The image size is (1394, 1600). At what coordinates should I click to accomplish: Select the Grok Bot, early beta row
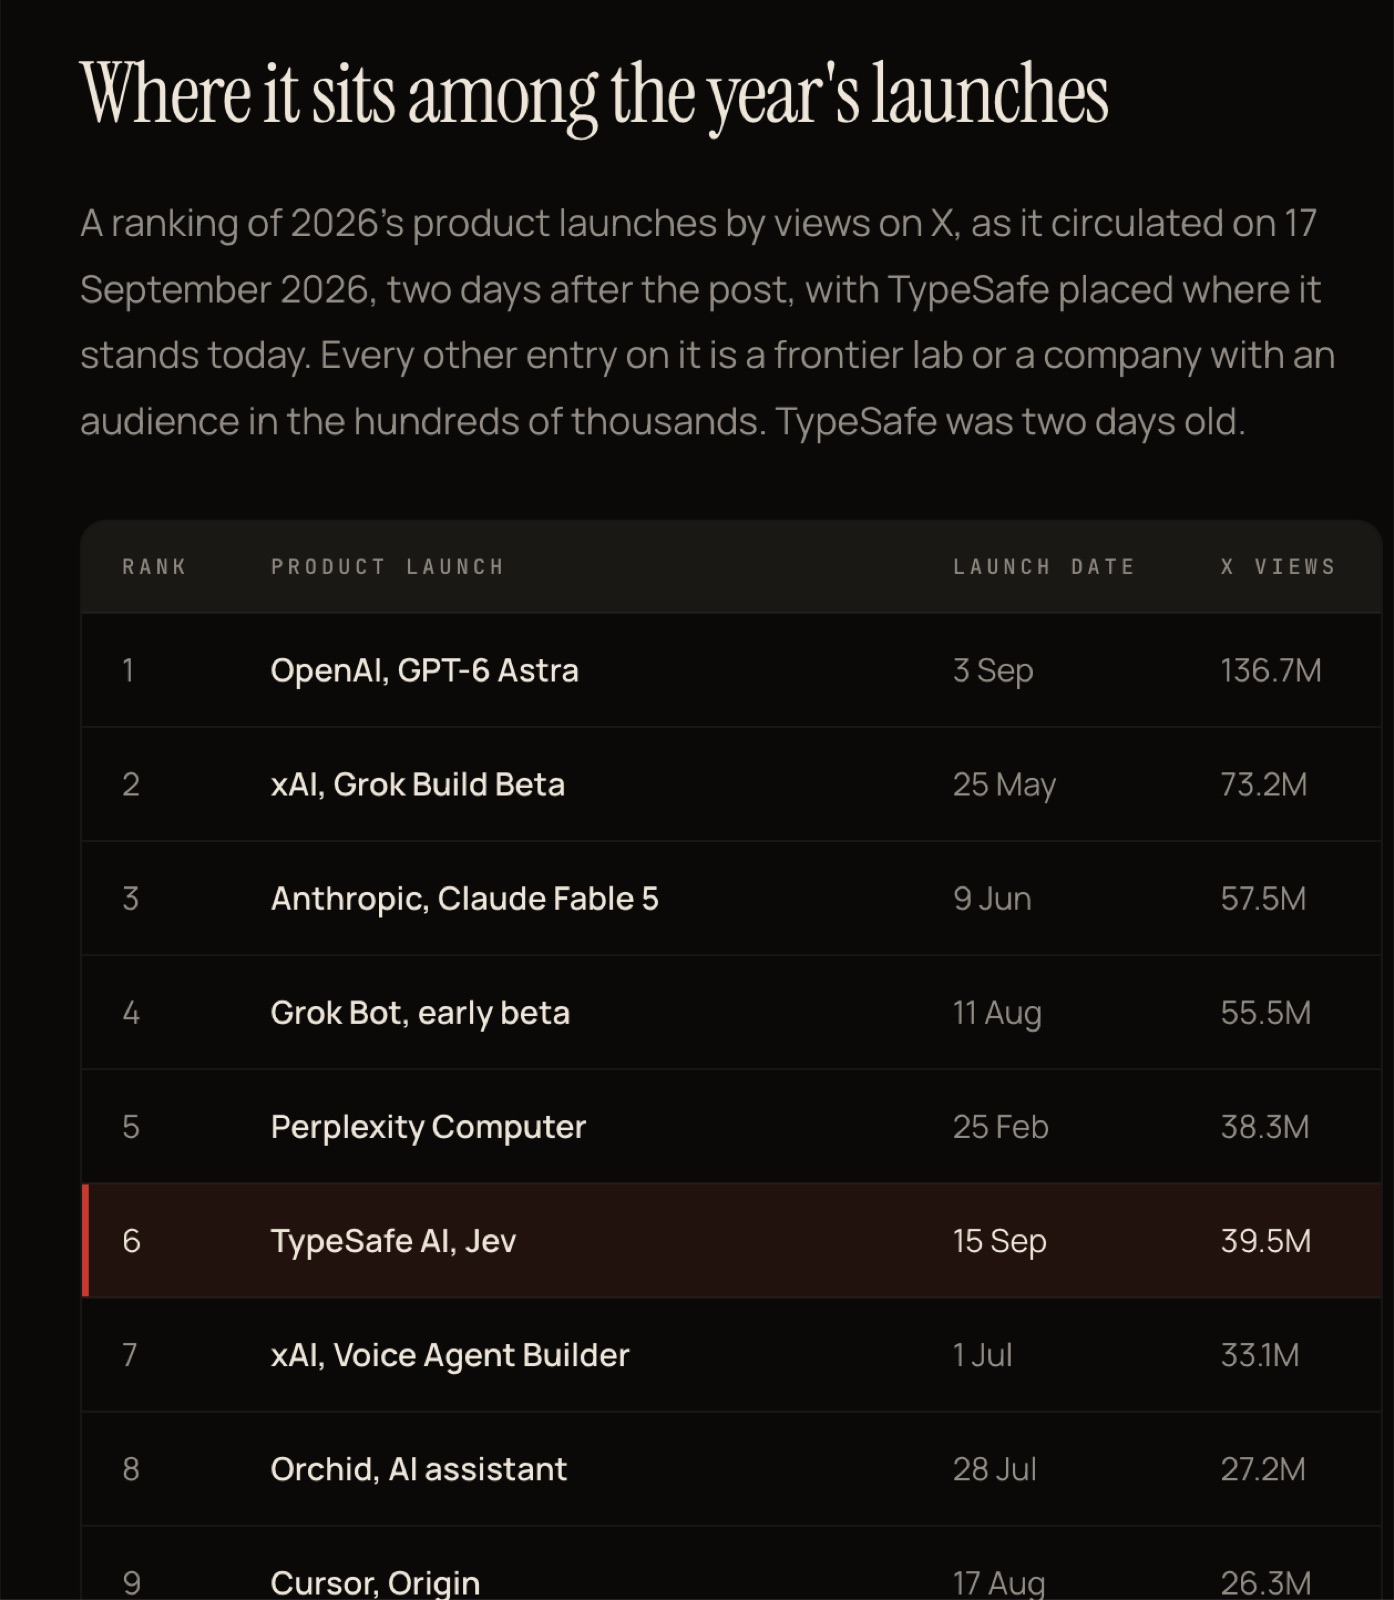tap(731, 1012)
